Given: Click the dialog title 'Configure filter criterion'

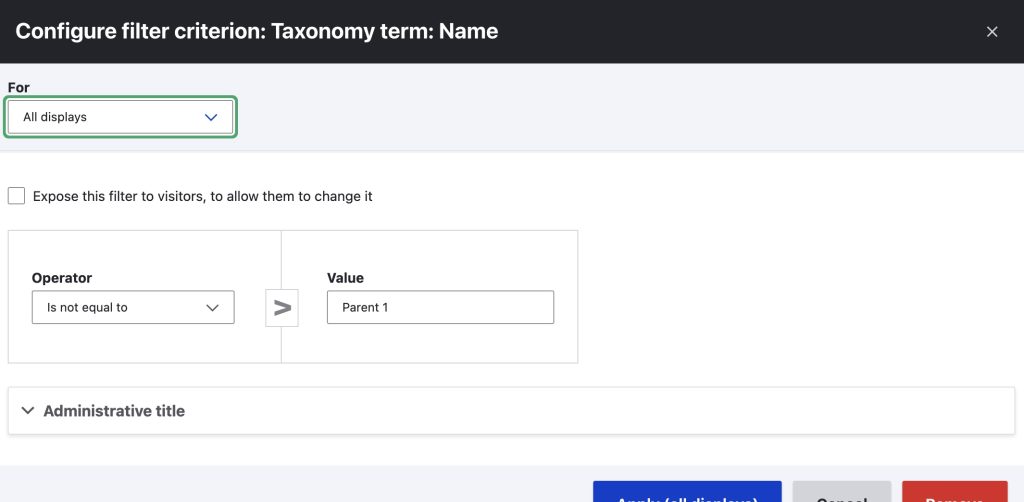Looking at the screenshot, I should (257, 31).
